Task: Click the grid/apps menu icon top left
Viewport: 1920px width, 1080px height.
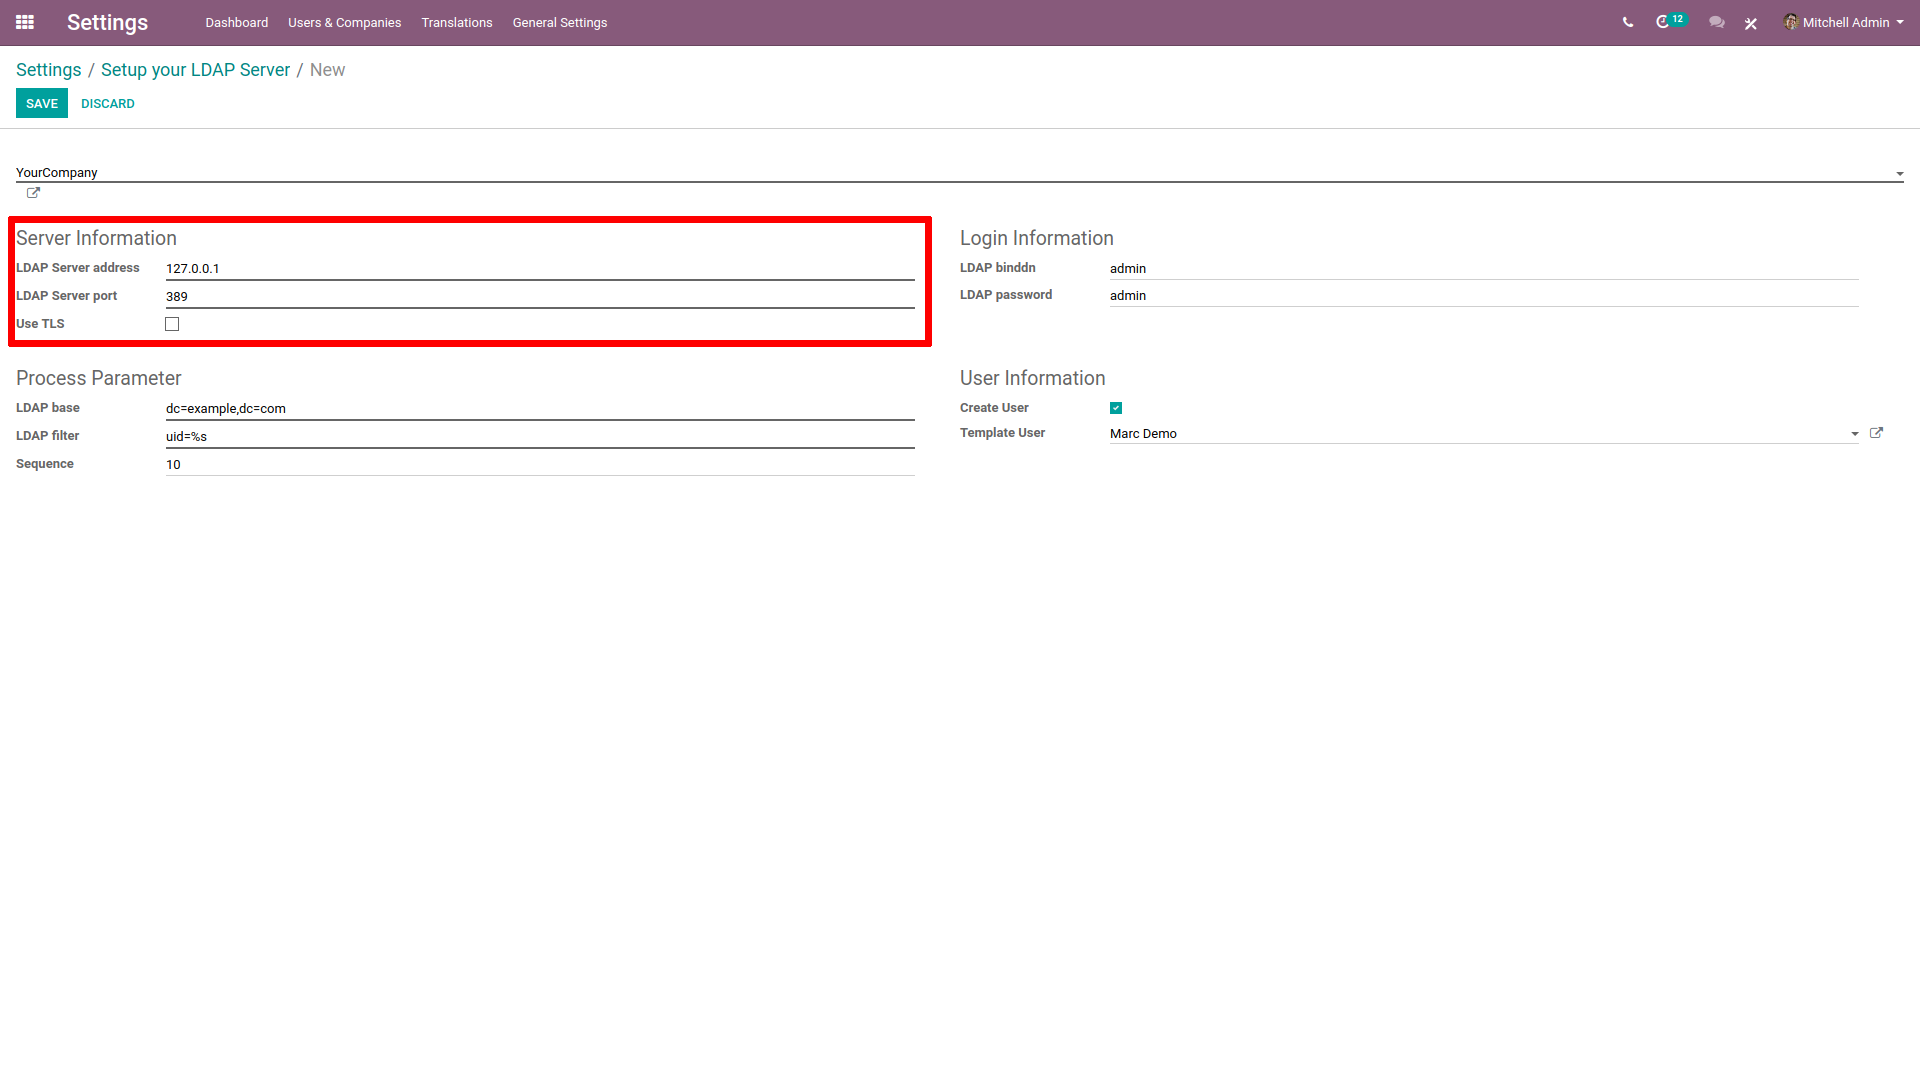Action: pos(25,22)
